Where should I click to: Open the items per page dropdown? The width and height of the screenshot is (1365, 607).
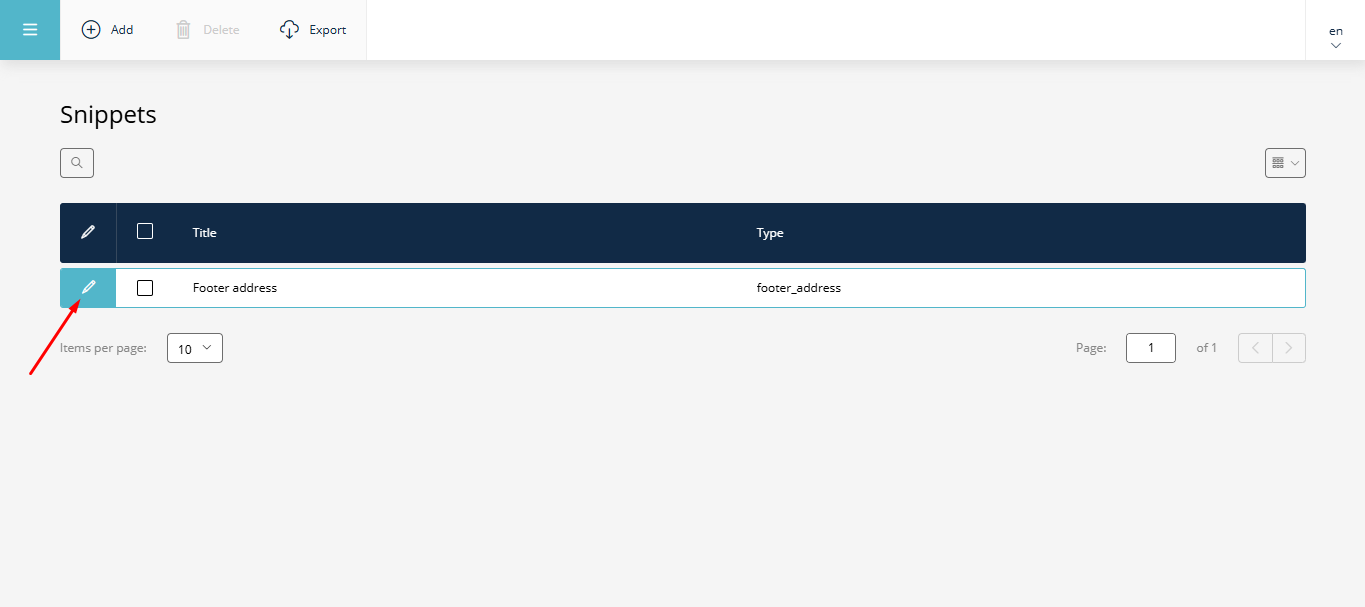194,348
